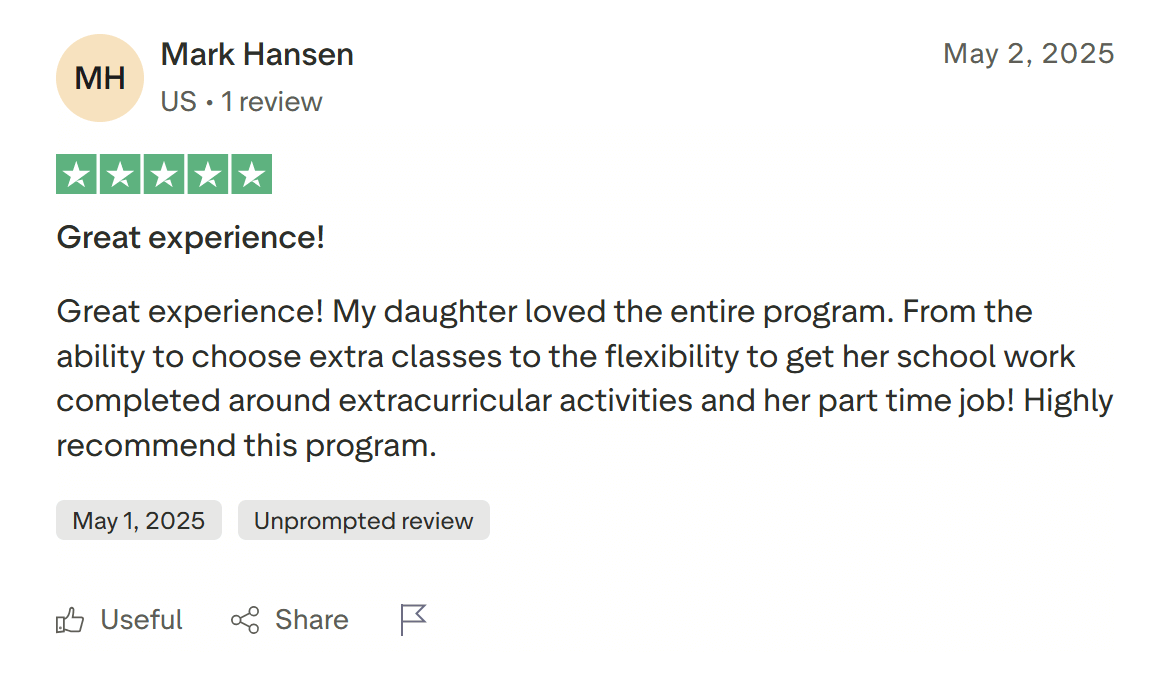Select the review title Great experience!
1169x700 pixels.
pyautogui.click(x=189, y=237)
